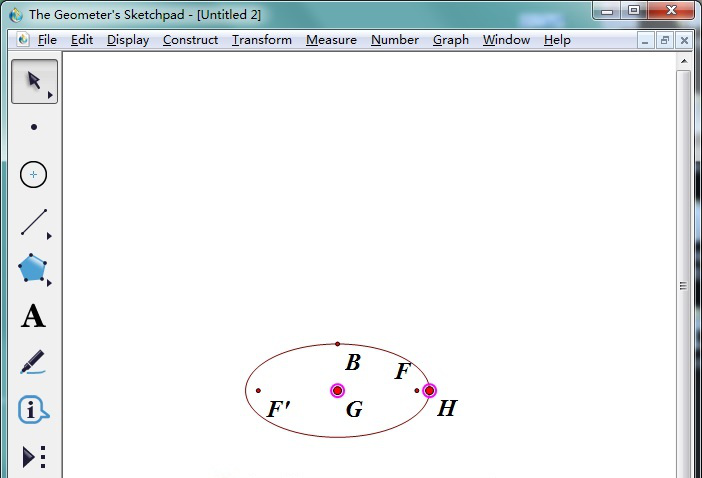This screenshot has height=478, width=702.
Task: Open the Transform menu
Action: [262, 40]
